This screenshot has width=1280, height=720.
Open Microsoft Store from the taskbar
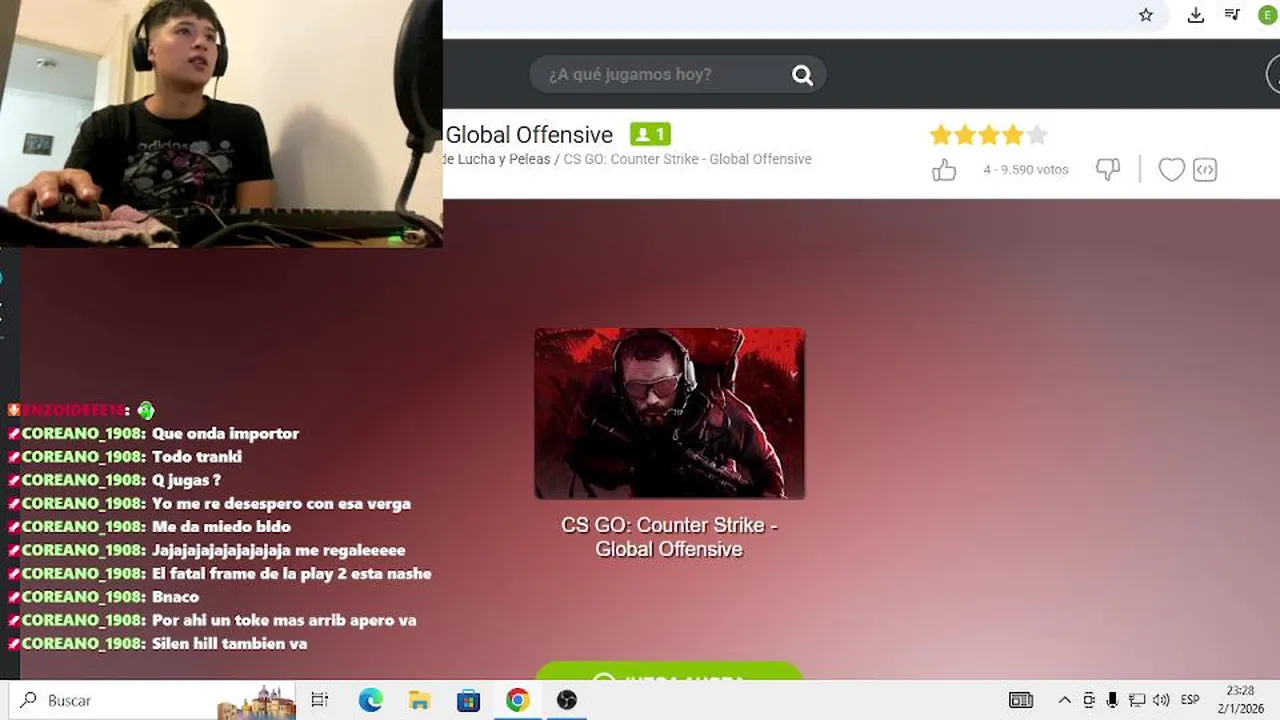pyautogui.click(x=468, y=700)
